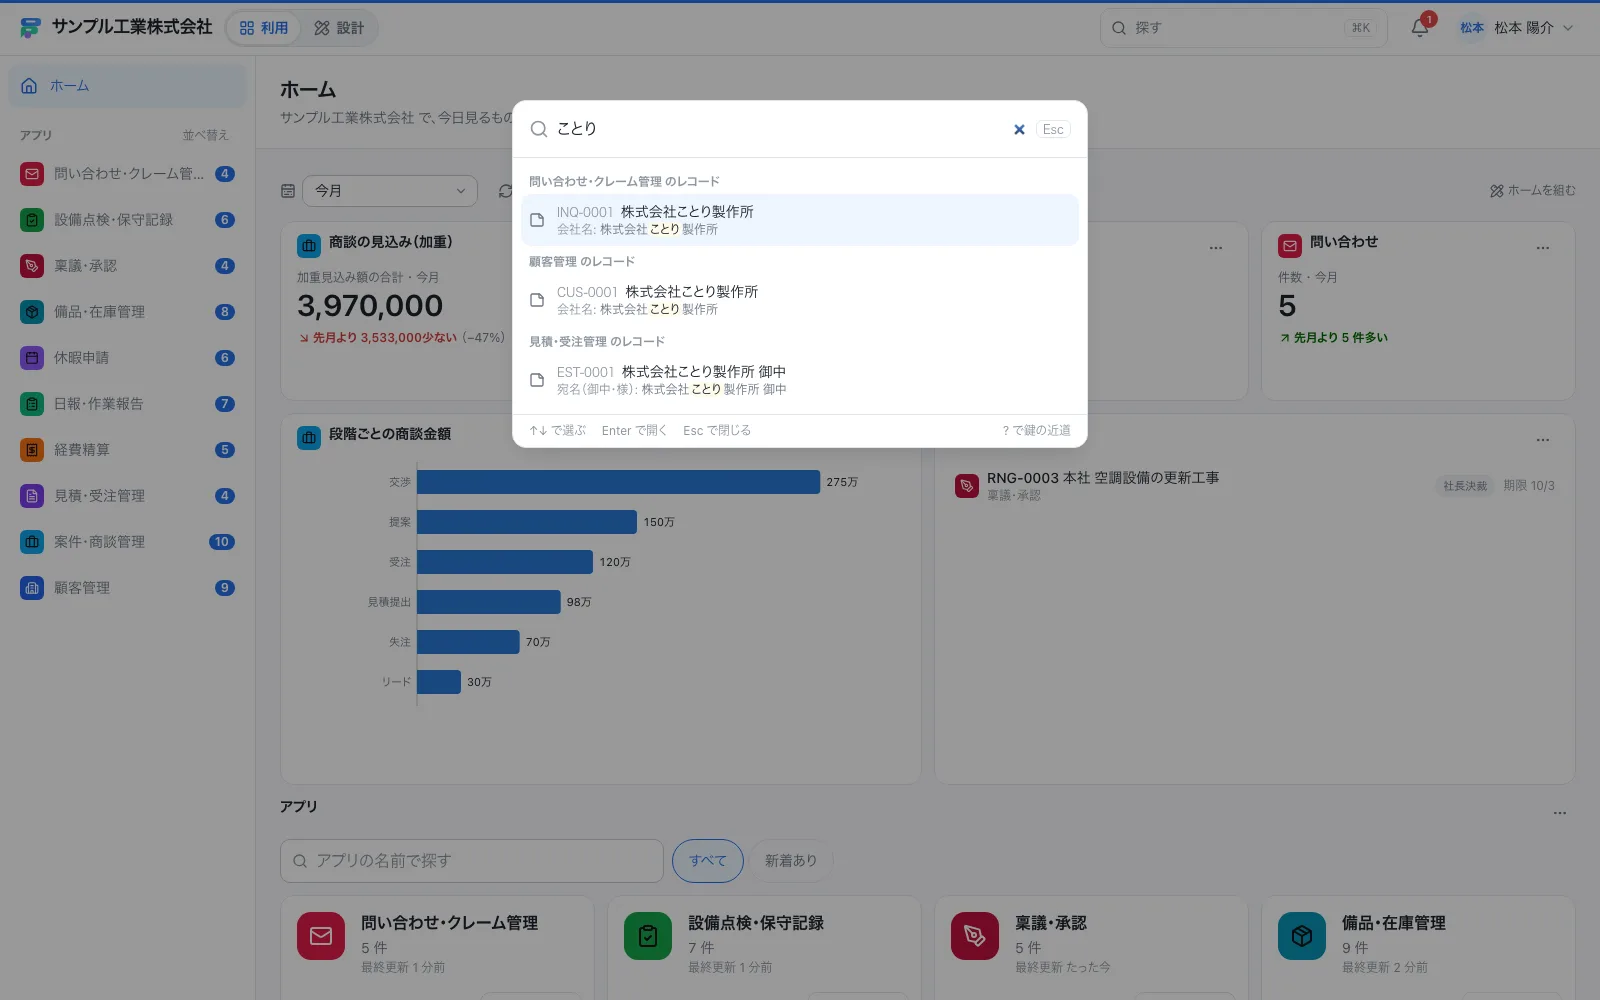Open 稟議・承認 icon in sidebar
1600x1000 pixels.
pos(32,266)
